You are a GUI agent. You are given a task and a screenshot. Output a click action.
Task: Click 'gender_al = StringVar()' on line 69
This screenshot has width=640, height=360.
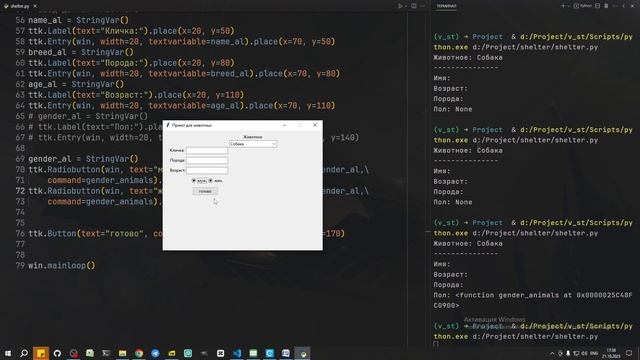(83, 159)
